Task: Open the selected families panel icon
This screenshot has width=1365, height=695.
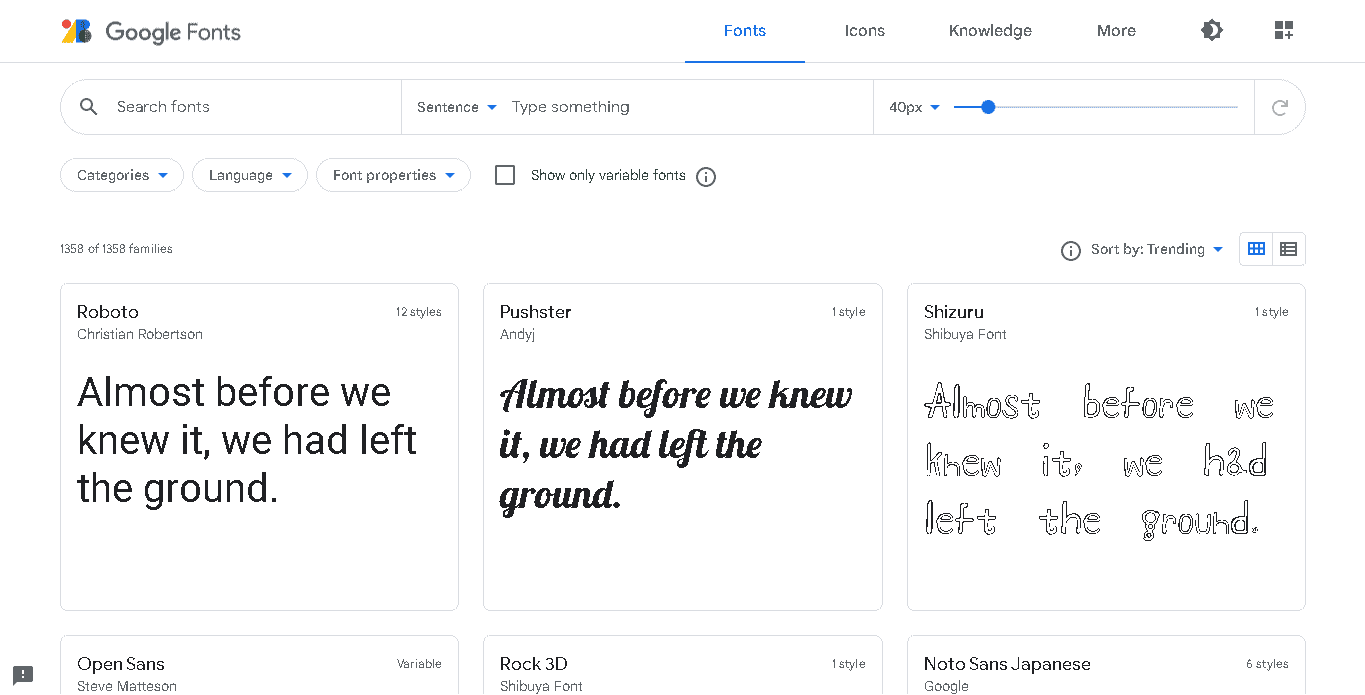Action: click(1284, 31)
